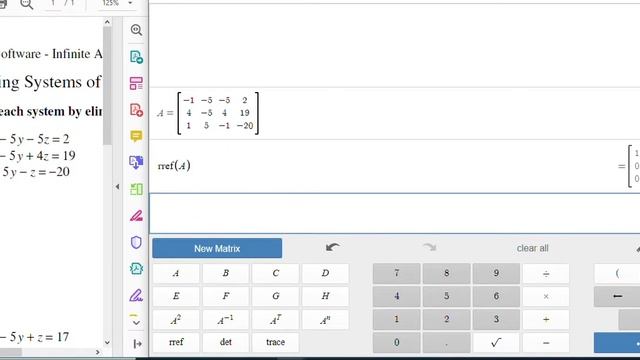Screen dimensions: 640x360
Task: Click digit 7 on the keypad
Action: click(x=396, y=273)
